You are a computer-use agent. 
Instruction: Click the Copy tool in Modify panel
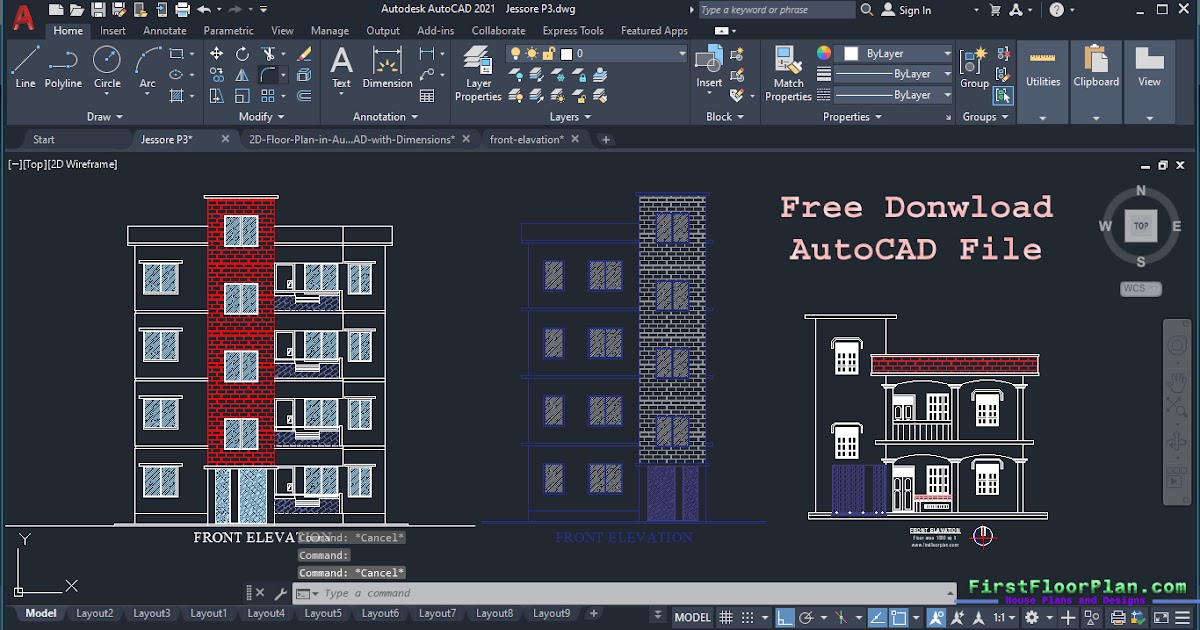(217, 75)
